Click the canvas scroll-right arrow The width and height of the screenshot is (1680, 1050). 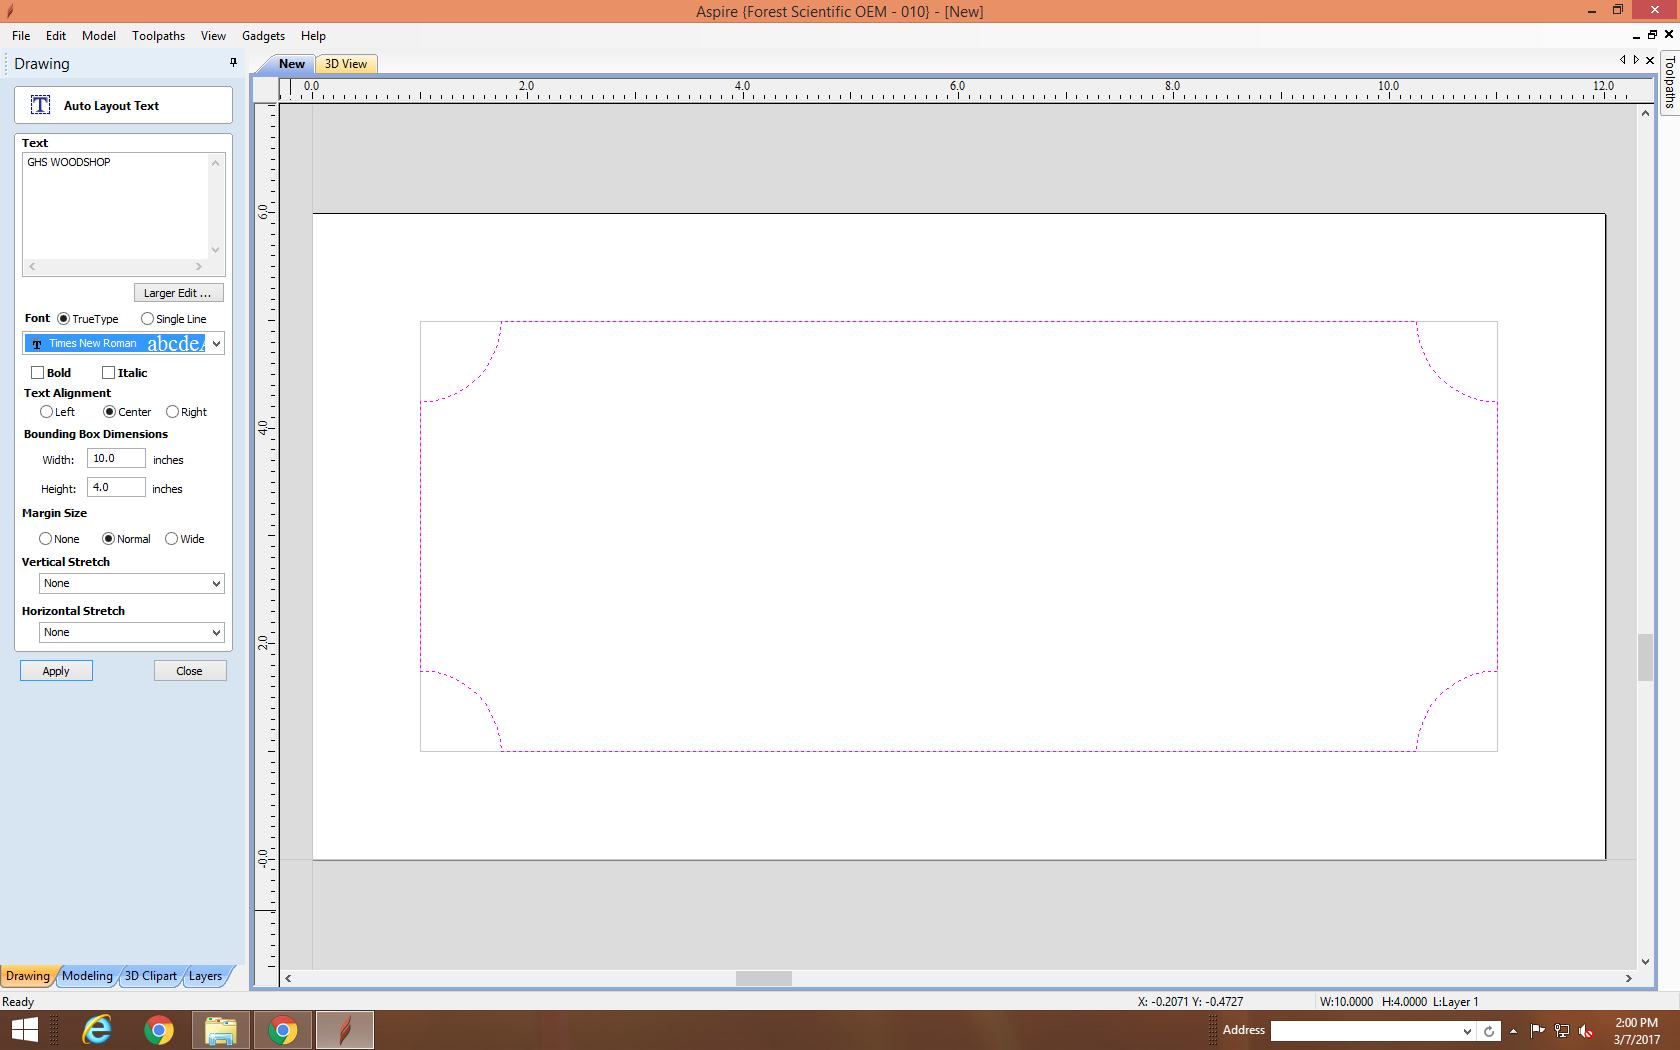(x=1629, y=978)
